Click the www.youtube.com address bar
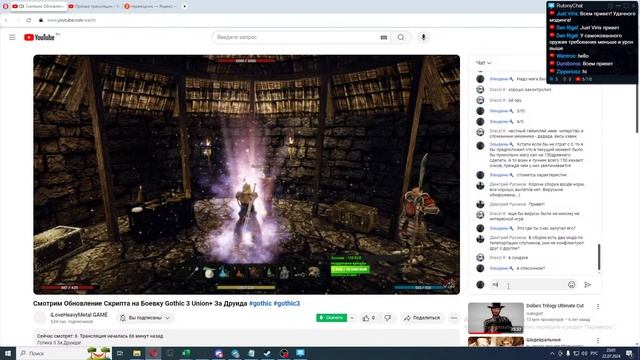The width and height of the screenshot is (640, 360). coord(72,20)
